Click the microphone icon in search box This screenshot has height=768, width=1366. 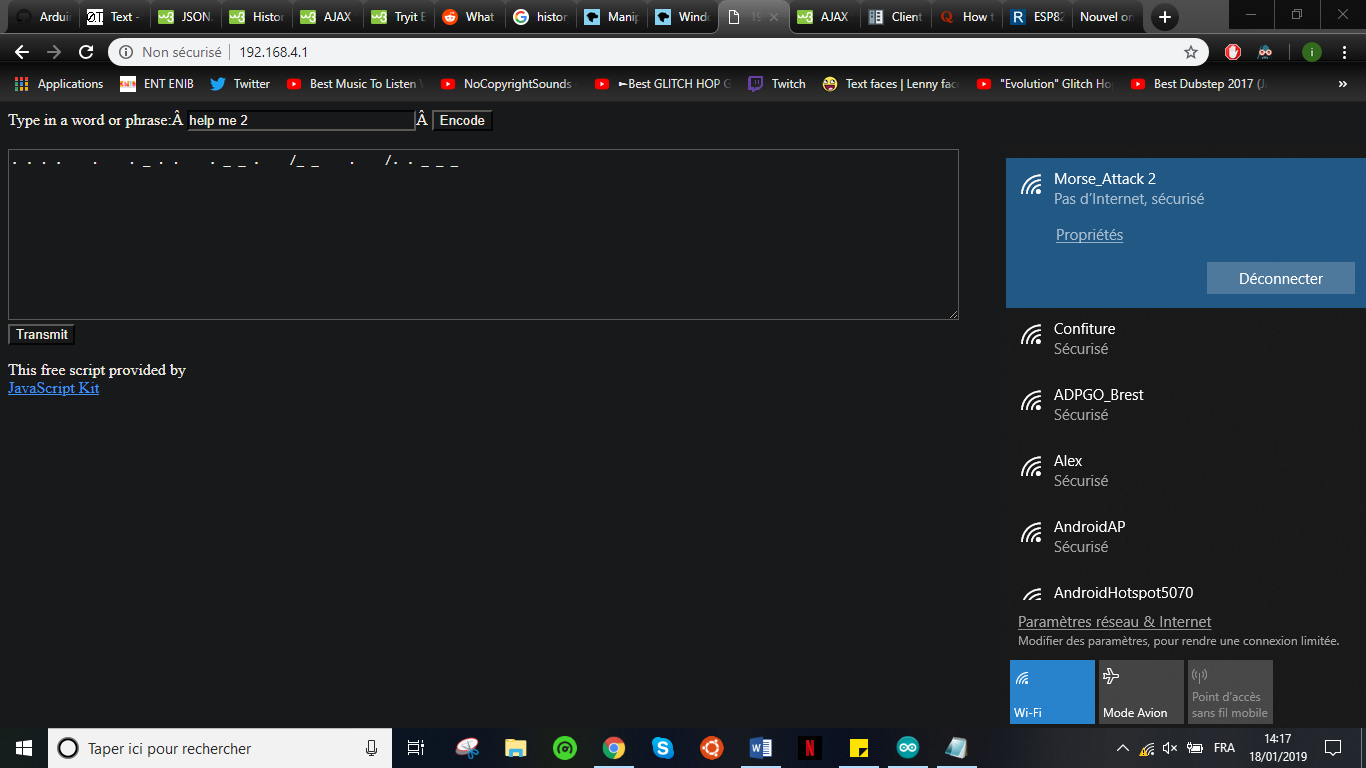click(371, 748)
